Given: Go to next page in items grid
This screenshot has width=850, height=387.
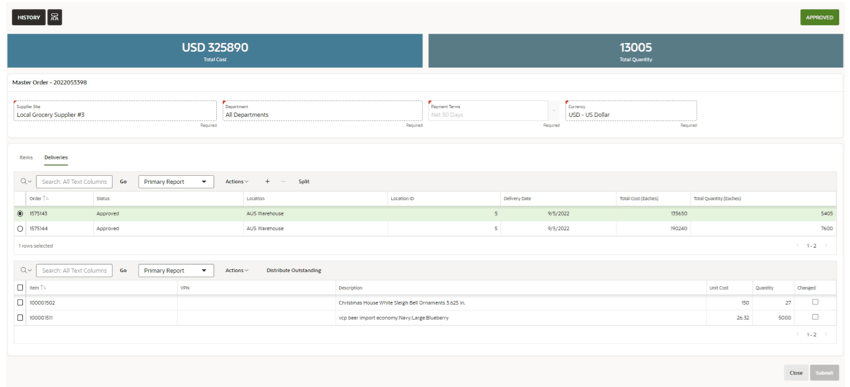Looking at the screenshot, I should coord(826,334).
